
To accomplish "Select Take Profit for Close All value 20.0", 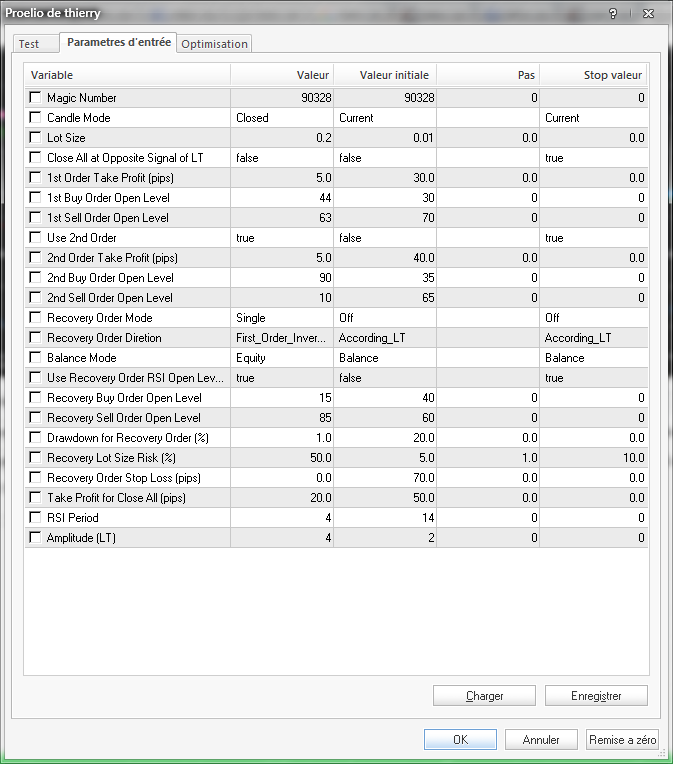I will pyautogui.click(x=282, y=497).
